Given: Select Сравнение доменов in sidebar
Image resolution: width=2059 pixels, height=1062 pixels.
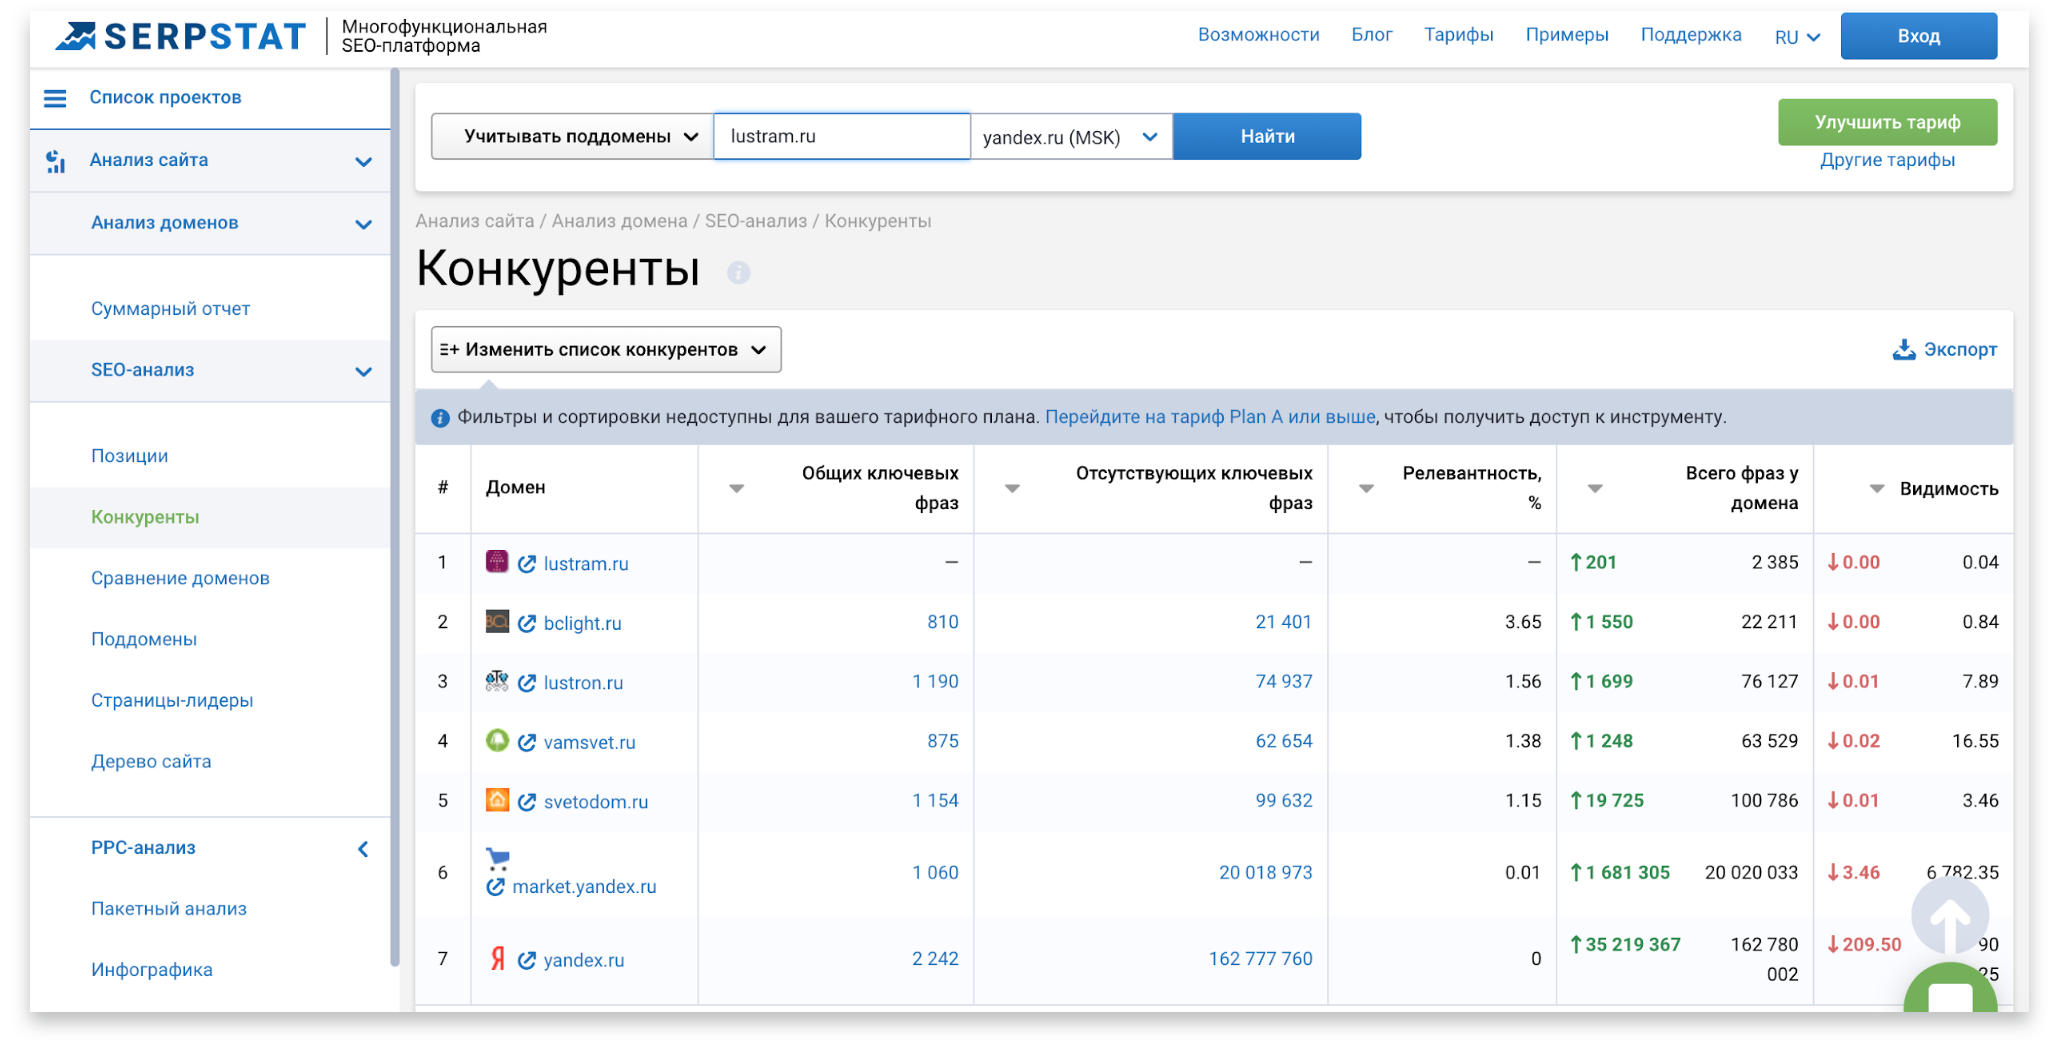Looking at the screenshot, I should pos(180,578).
